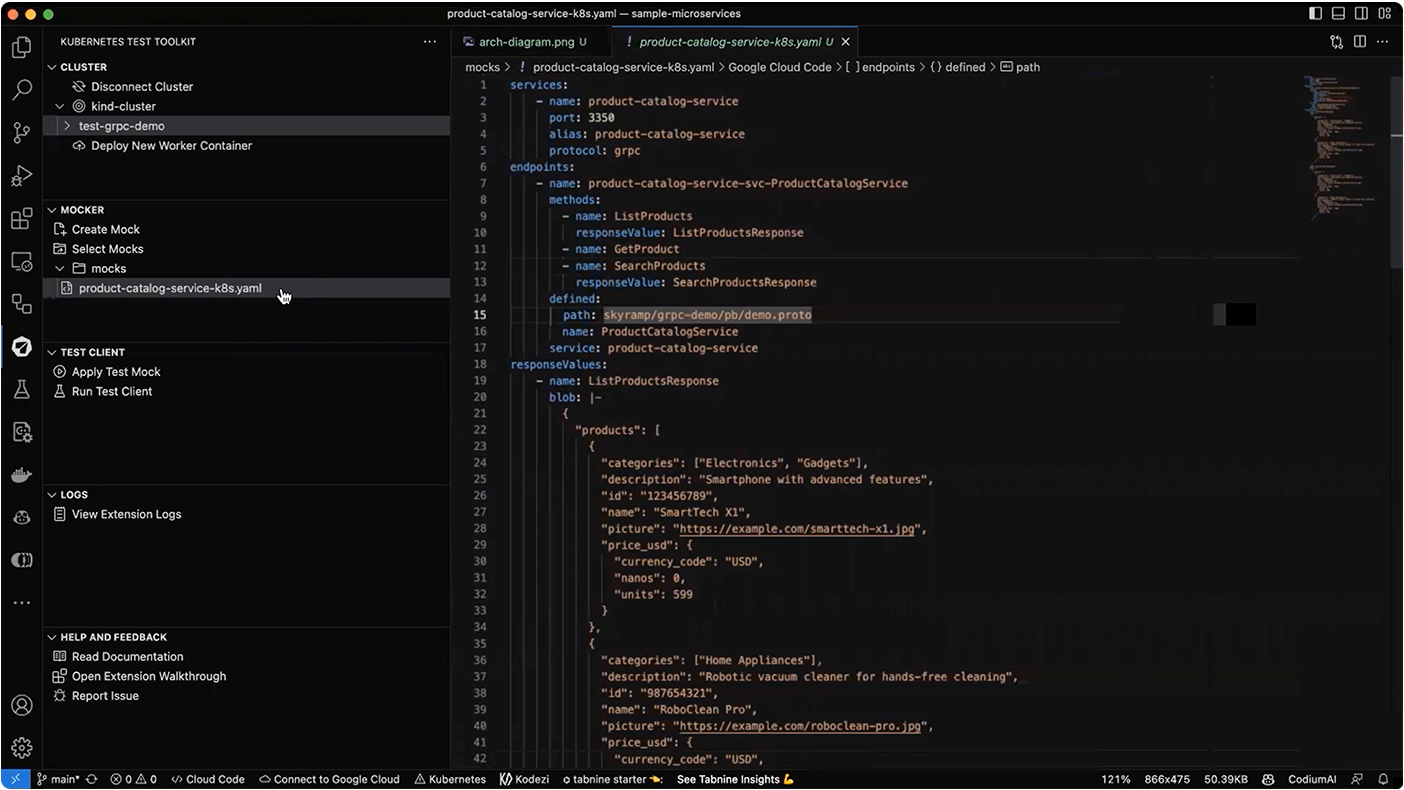Select the Testing flask icon in activity bar
Screen dimensions: 1404x790
pos(22,389)
